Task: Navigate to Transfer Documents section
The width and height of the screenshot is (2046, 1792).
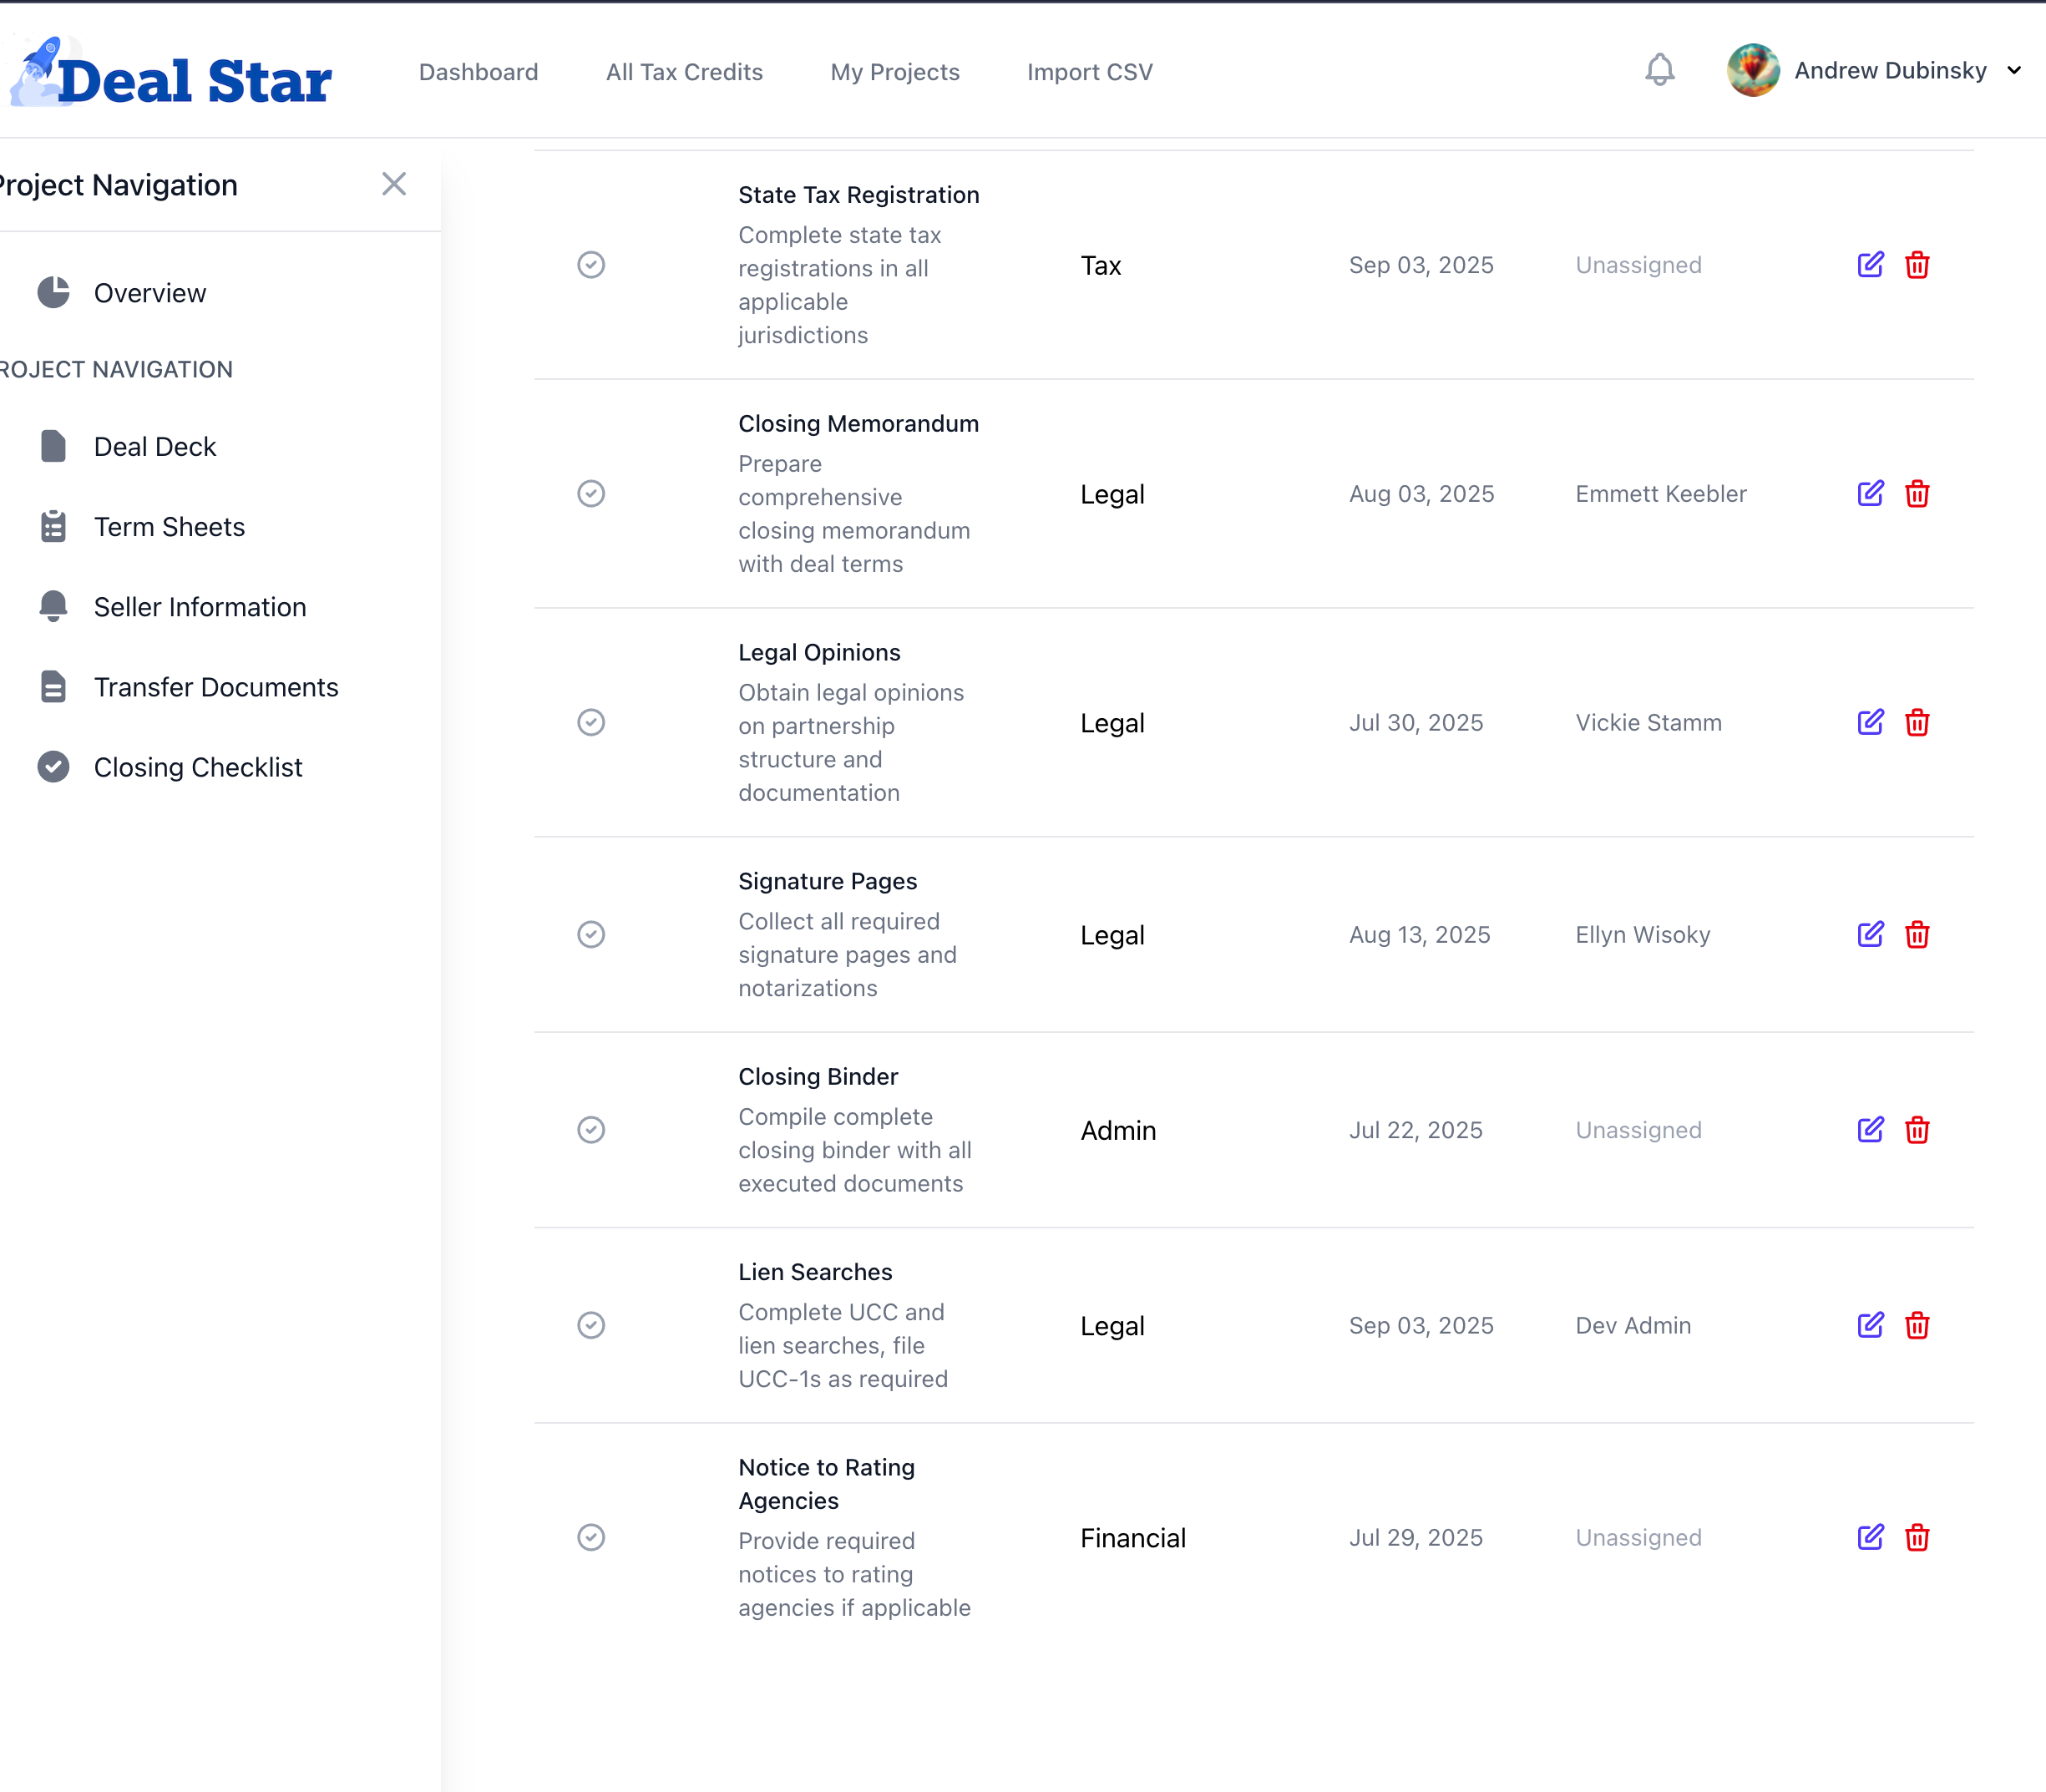Action: (x=216, y=687)
